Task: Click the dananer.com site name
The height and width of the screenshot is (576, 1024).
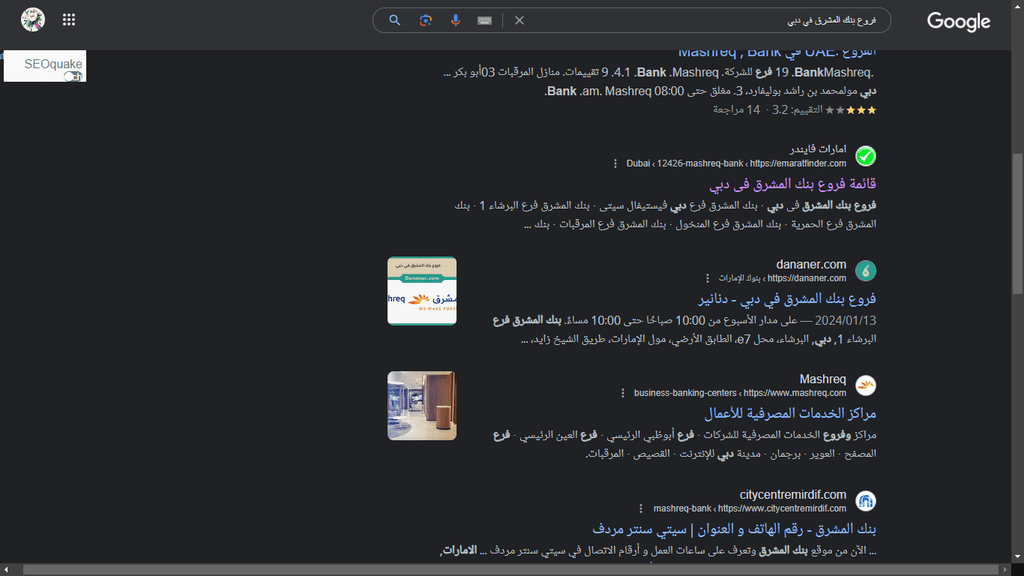Action: (x=811, y=264)
